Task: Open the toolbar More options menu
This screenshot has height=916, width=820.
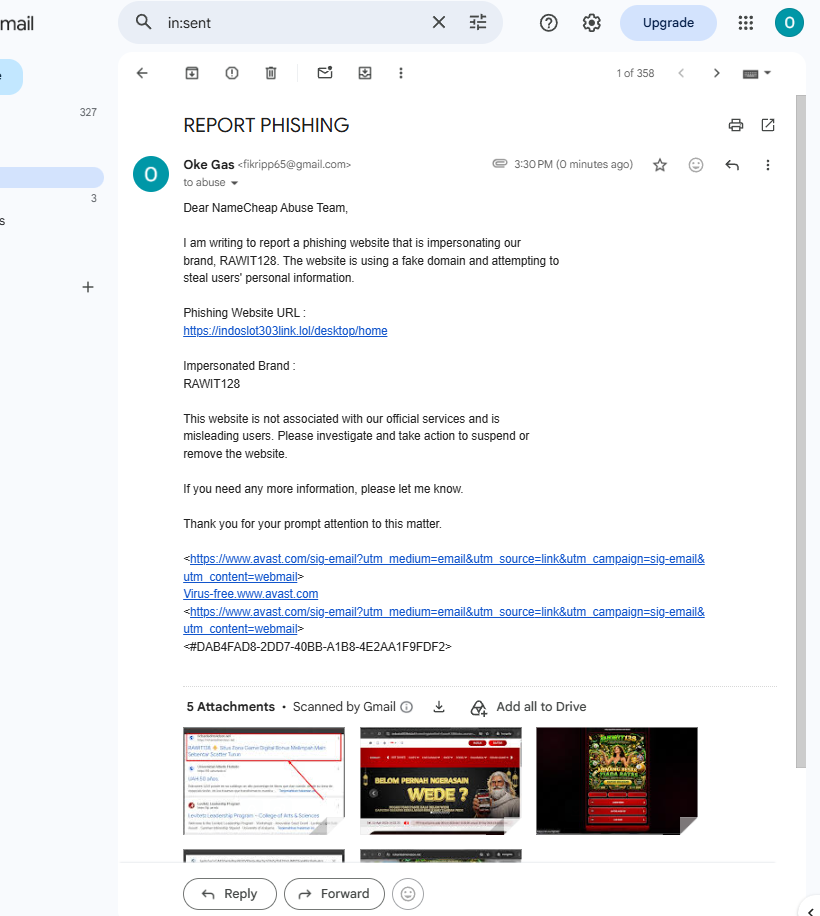Action: [401, 73]
